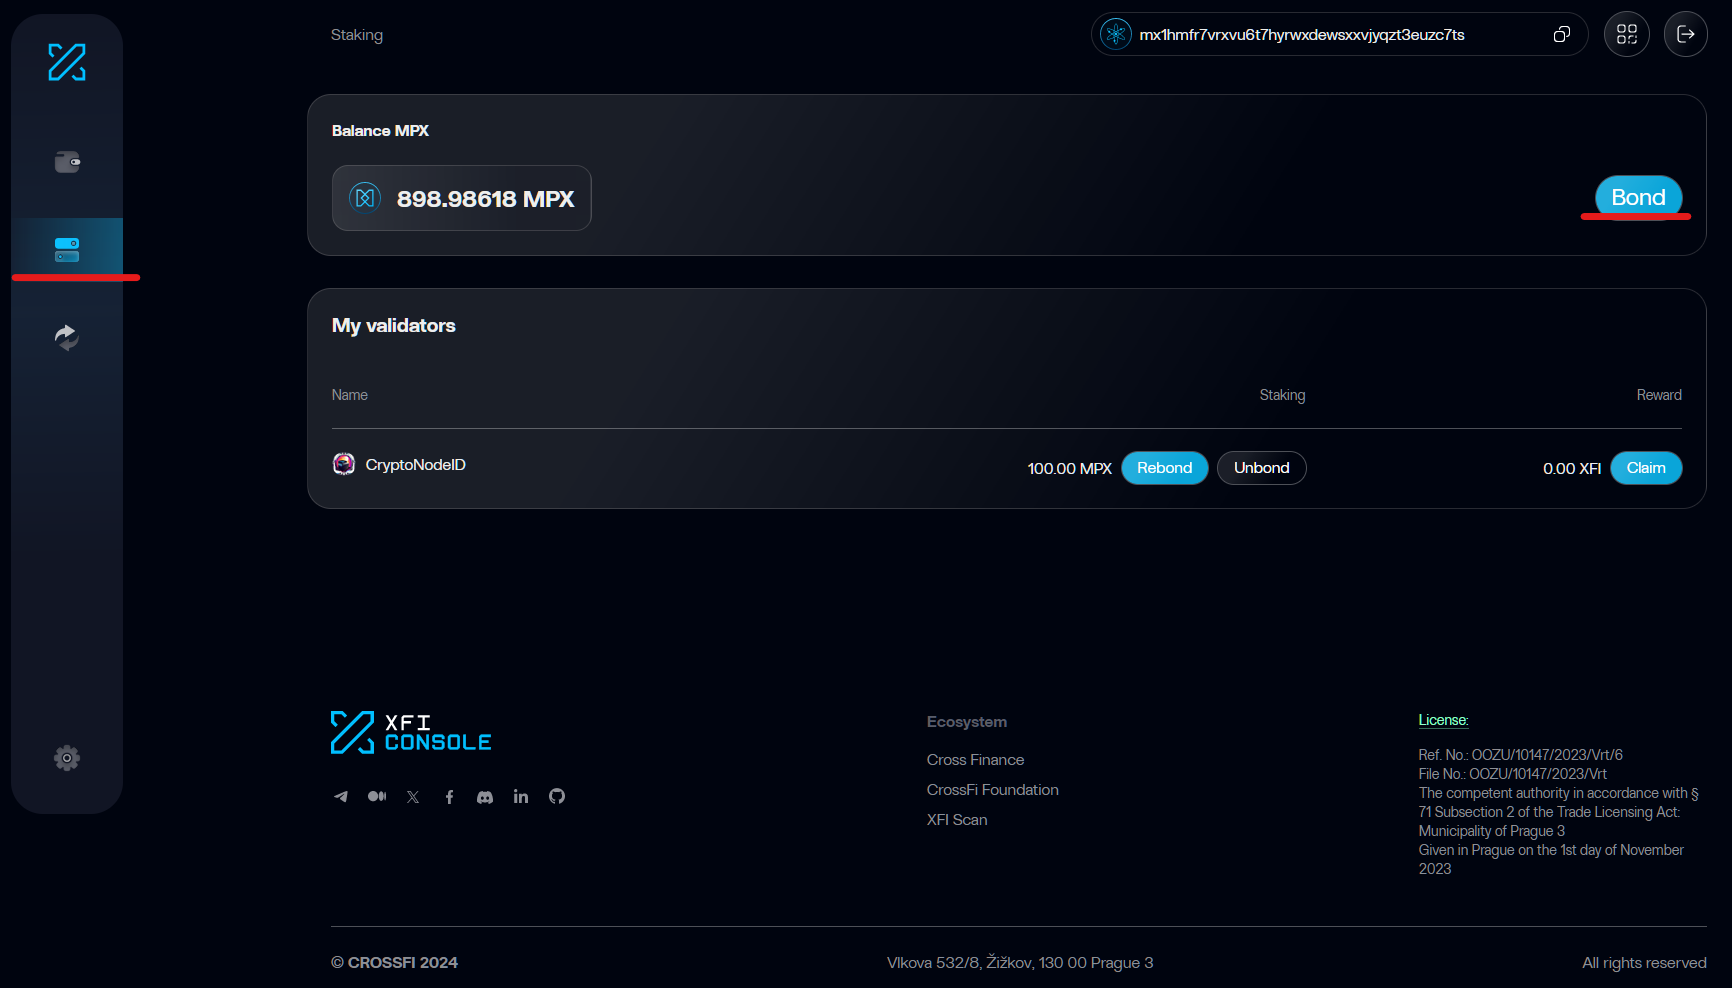This screenshot has width=1732, height=988.
Task: Click the CryptoNodeID validator name
Action: point(415,465)
